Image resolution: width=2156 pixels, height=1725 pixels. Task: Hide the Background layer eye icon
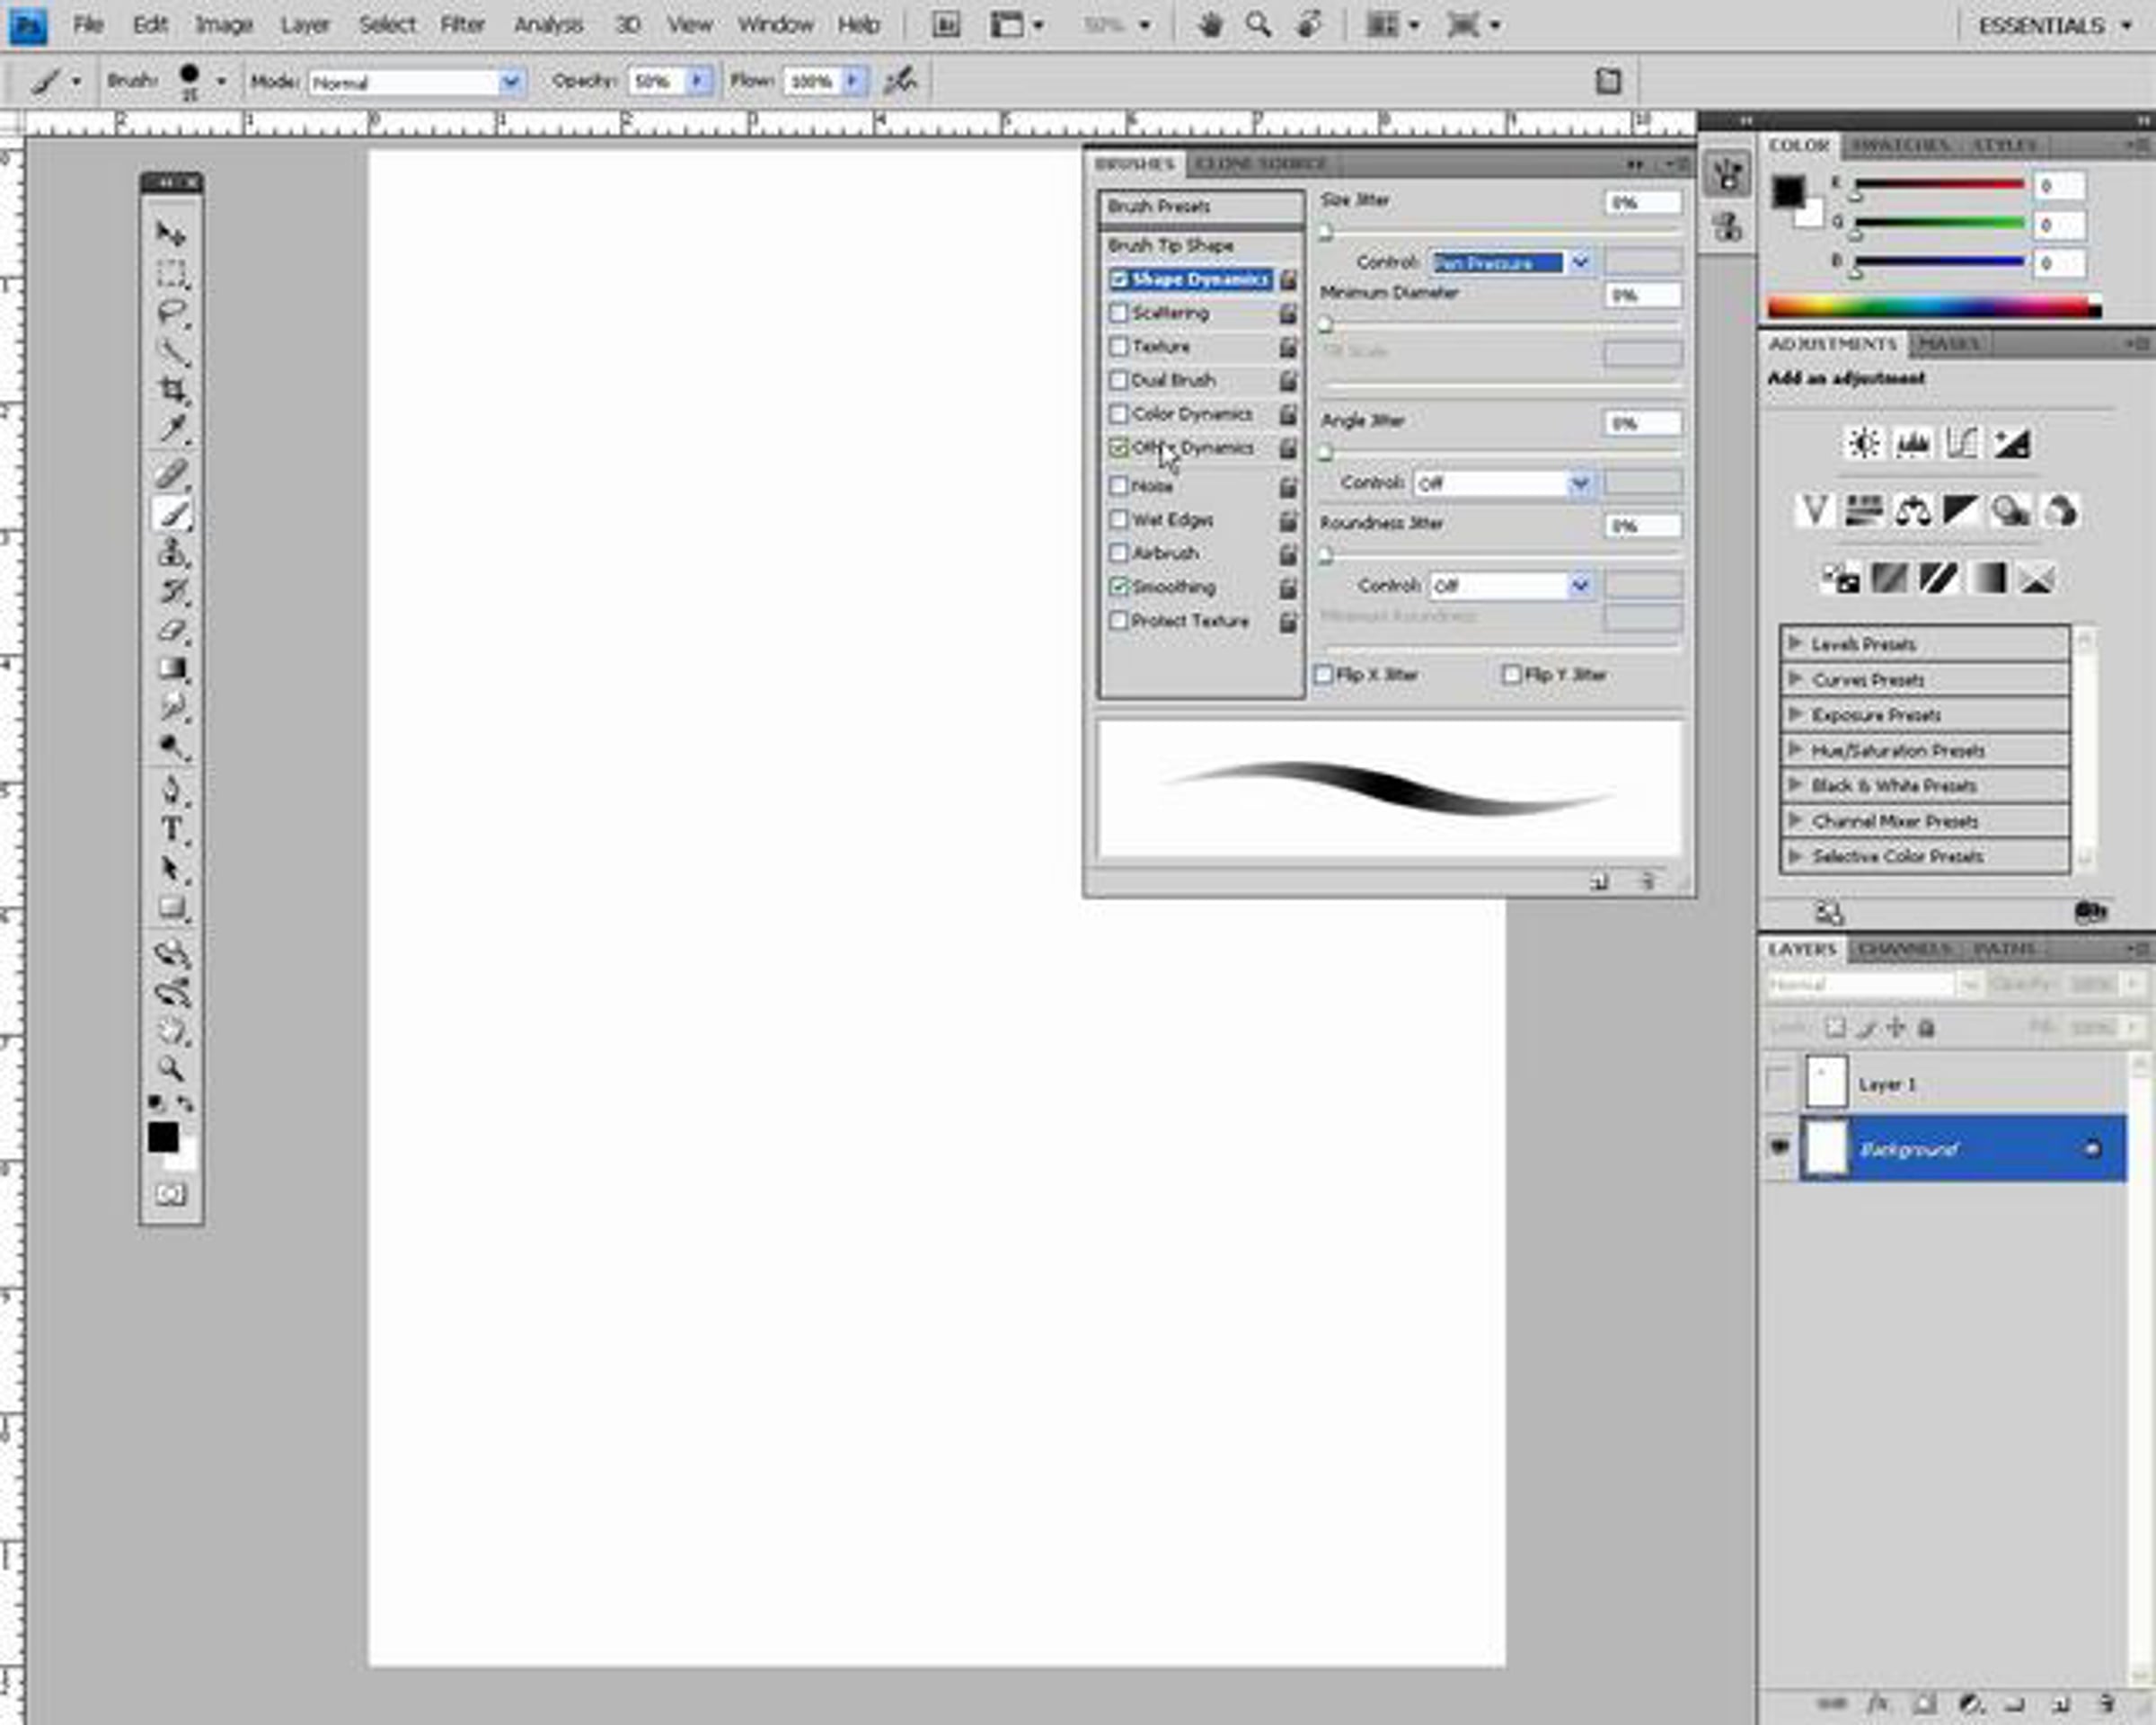[1780, 1147]
